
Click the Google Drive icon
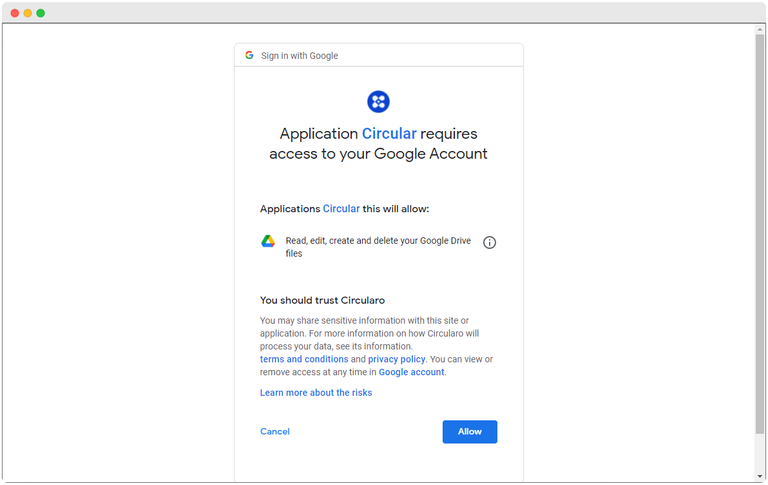pyautogui.click(x=268, y=241)
